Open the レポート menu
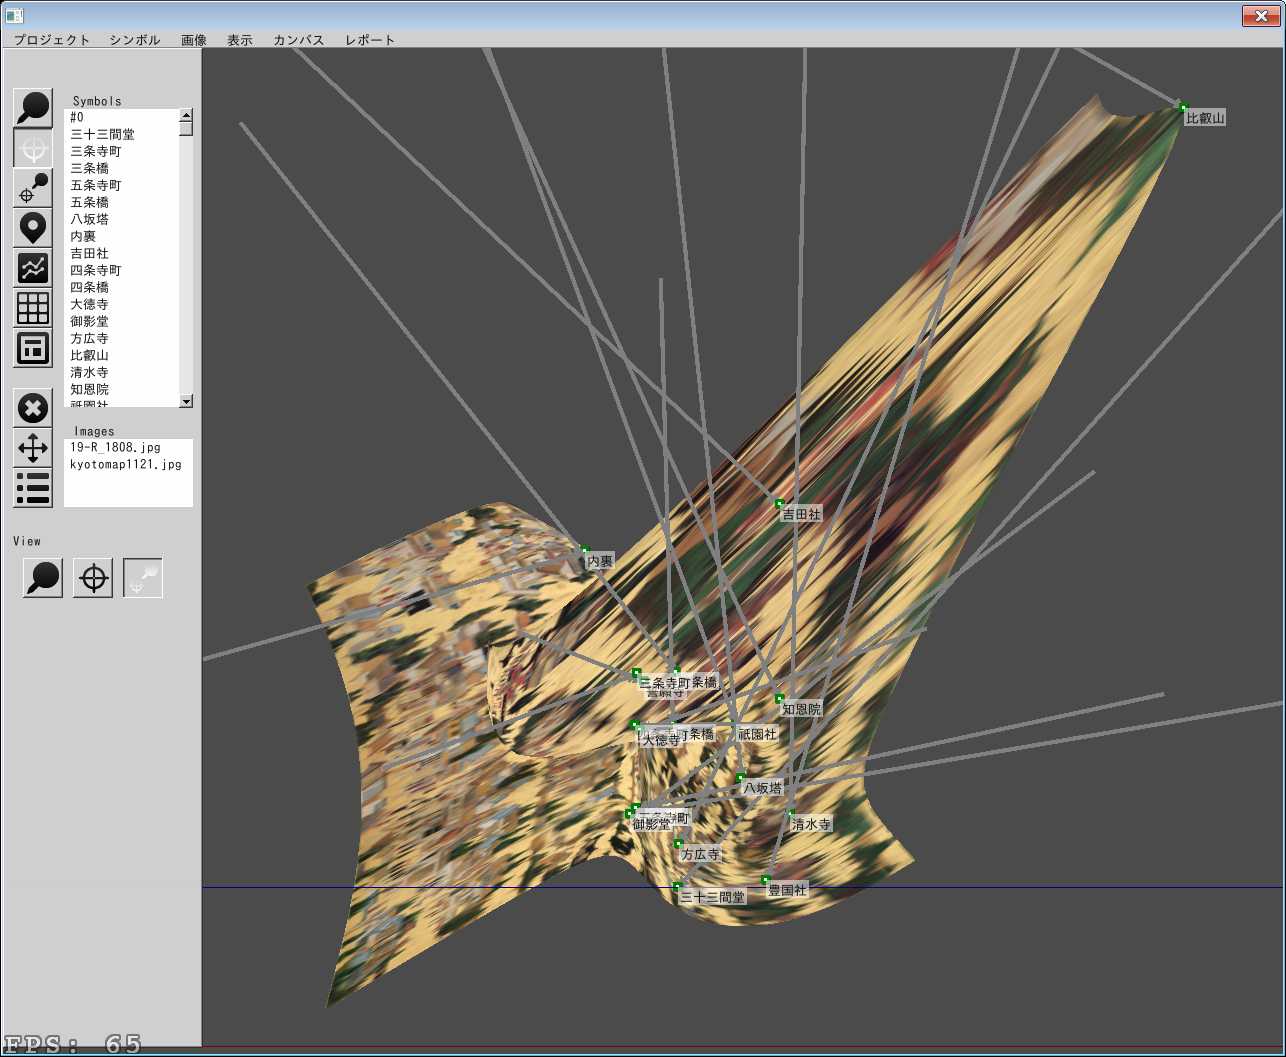The width and height of the screenshot is (1286, 1057). (x=370, y=40)
